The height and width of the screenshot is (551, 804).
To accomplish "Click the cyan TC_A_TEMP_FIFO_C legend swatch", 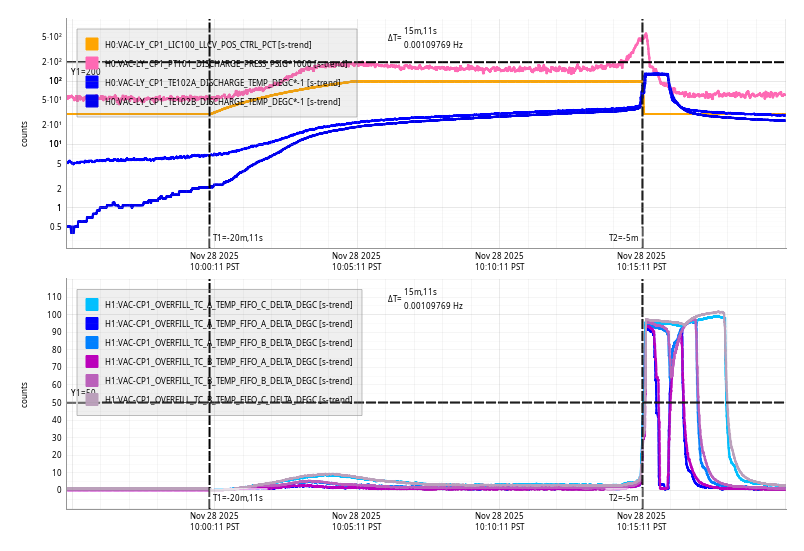I will click(x=92, y=305).
